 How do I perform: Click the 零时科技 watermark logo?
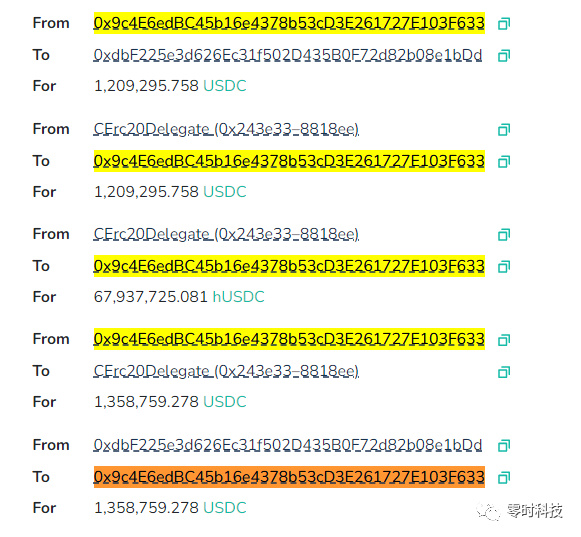(519, 511)
